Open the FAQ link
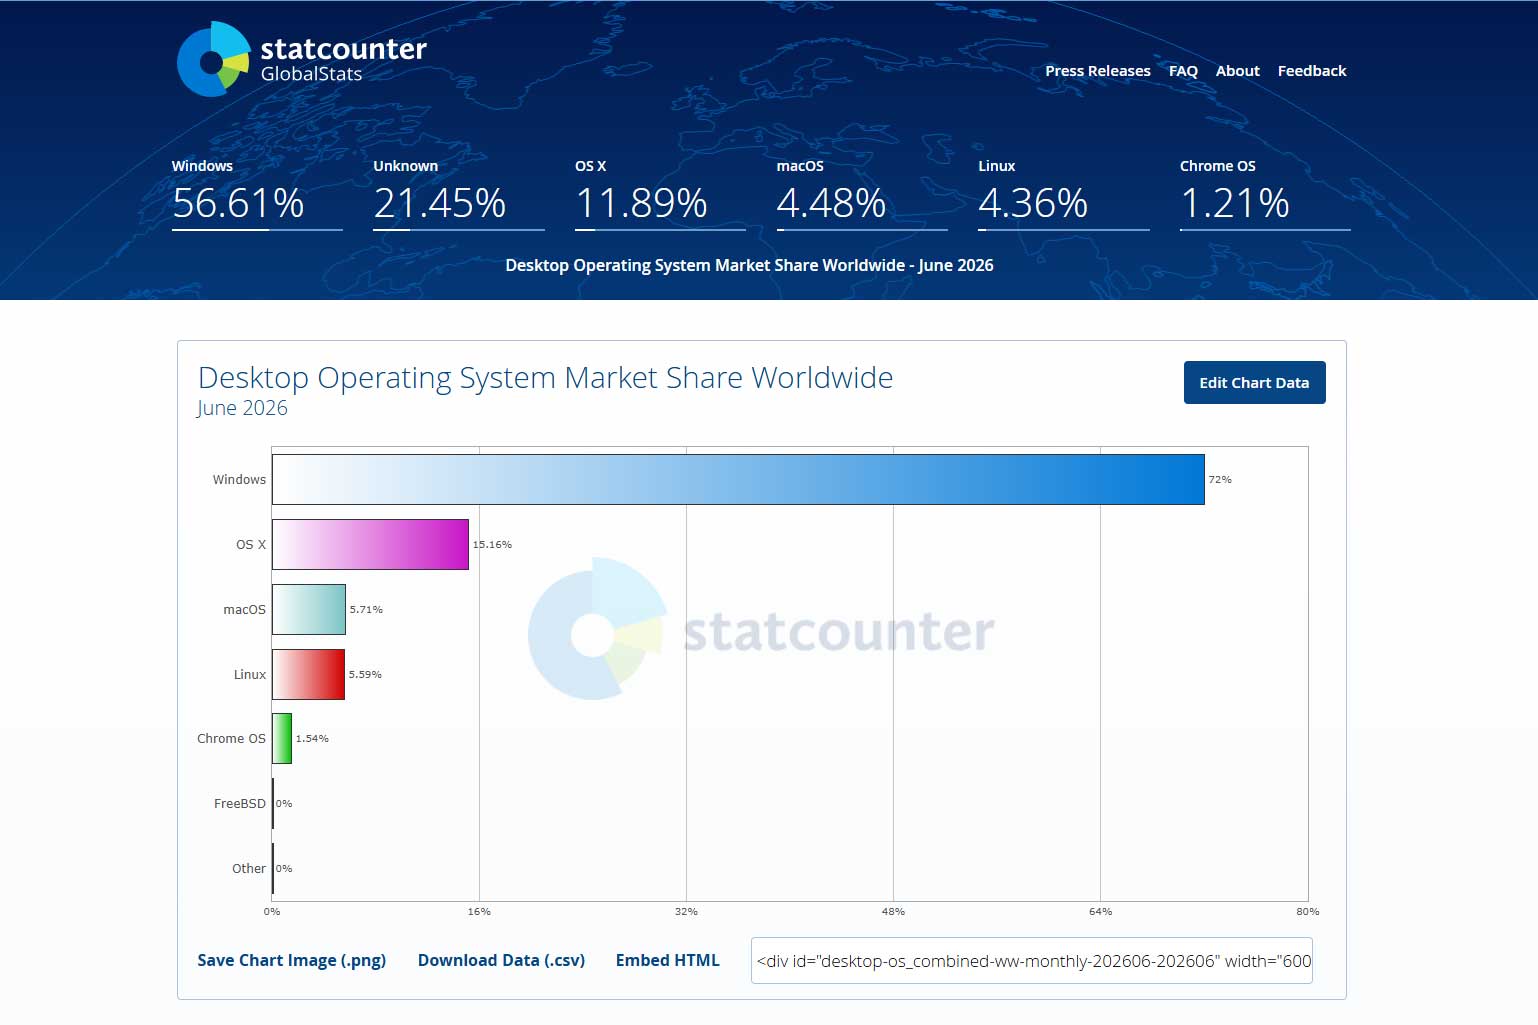 [1183, 71]
